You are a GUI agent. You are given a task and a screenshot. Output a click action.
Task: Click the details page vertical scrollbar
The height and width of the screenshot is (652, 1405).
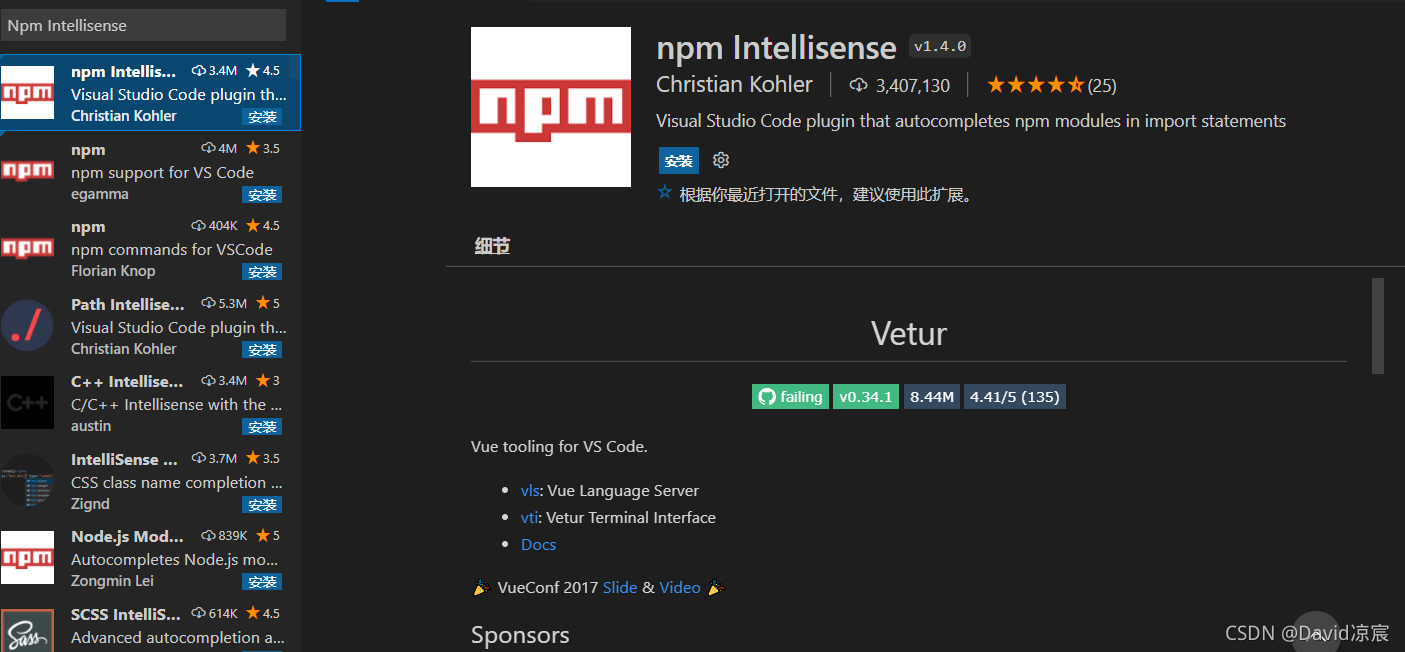[1378, 327]
